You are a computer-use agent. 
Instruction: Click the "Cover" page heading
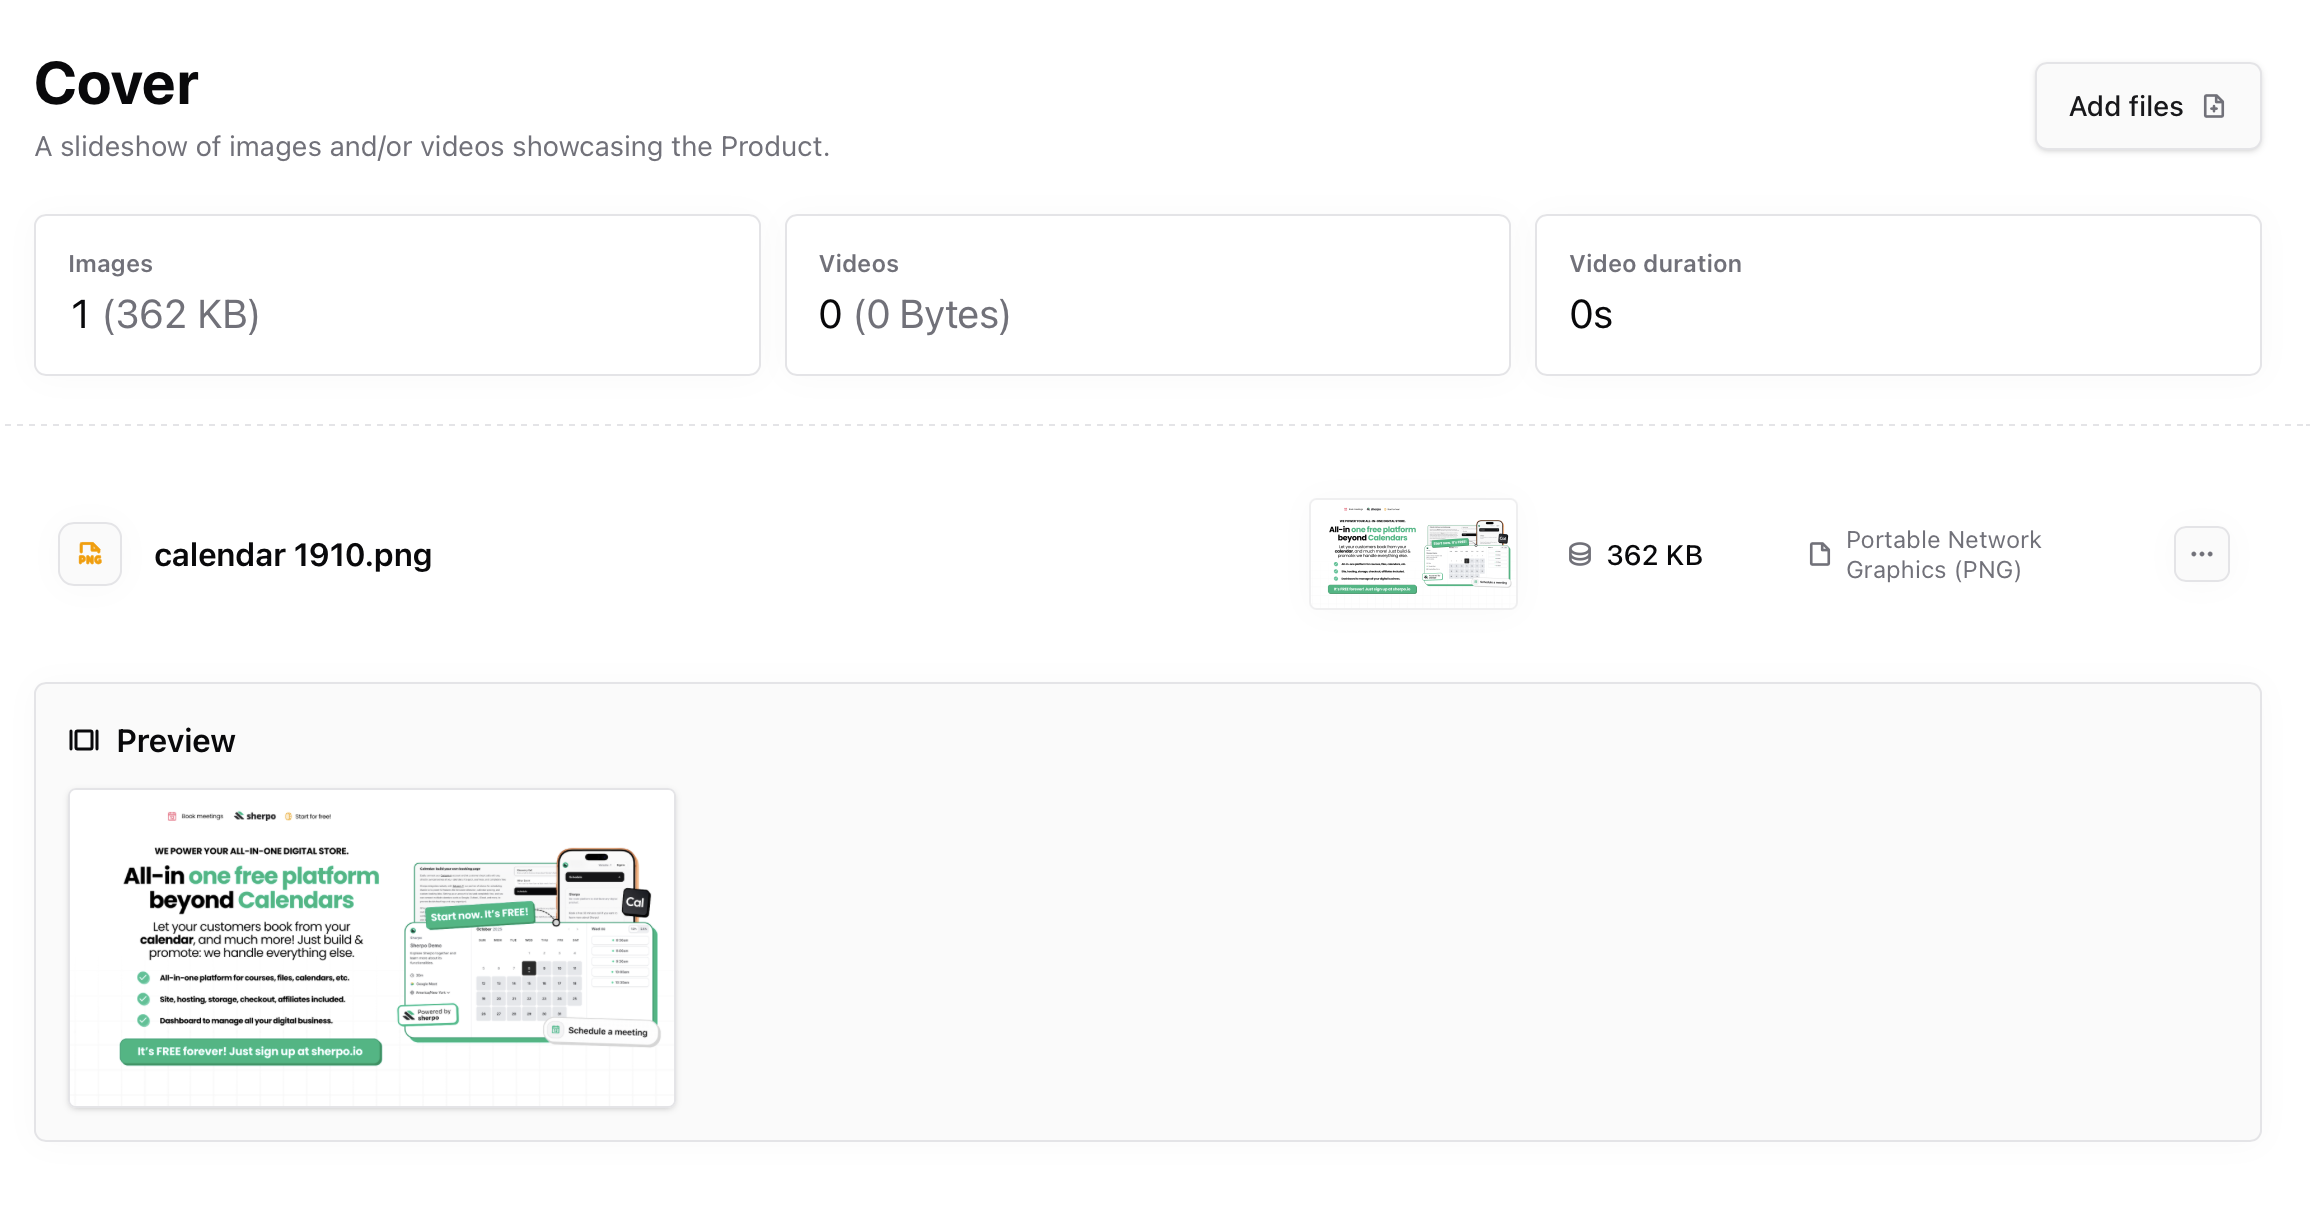[115, 83]
